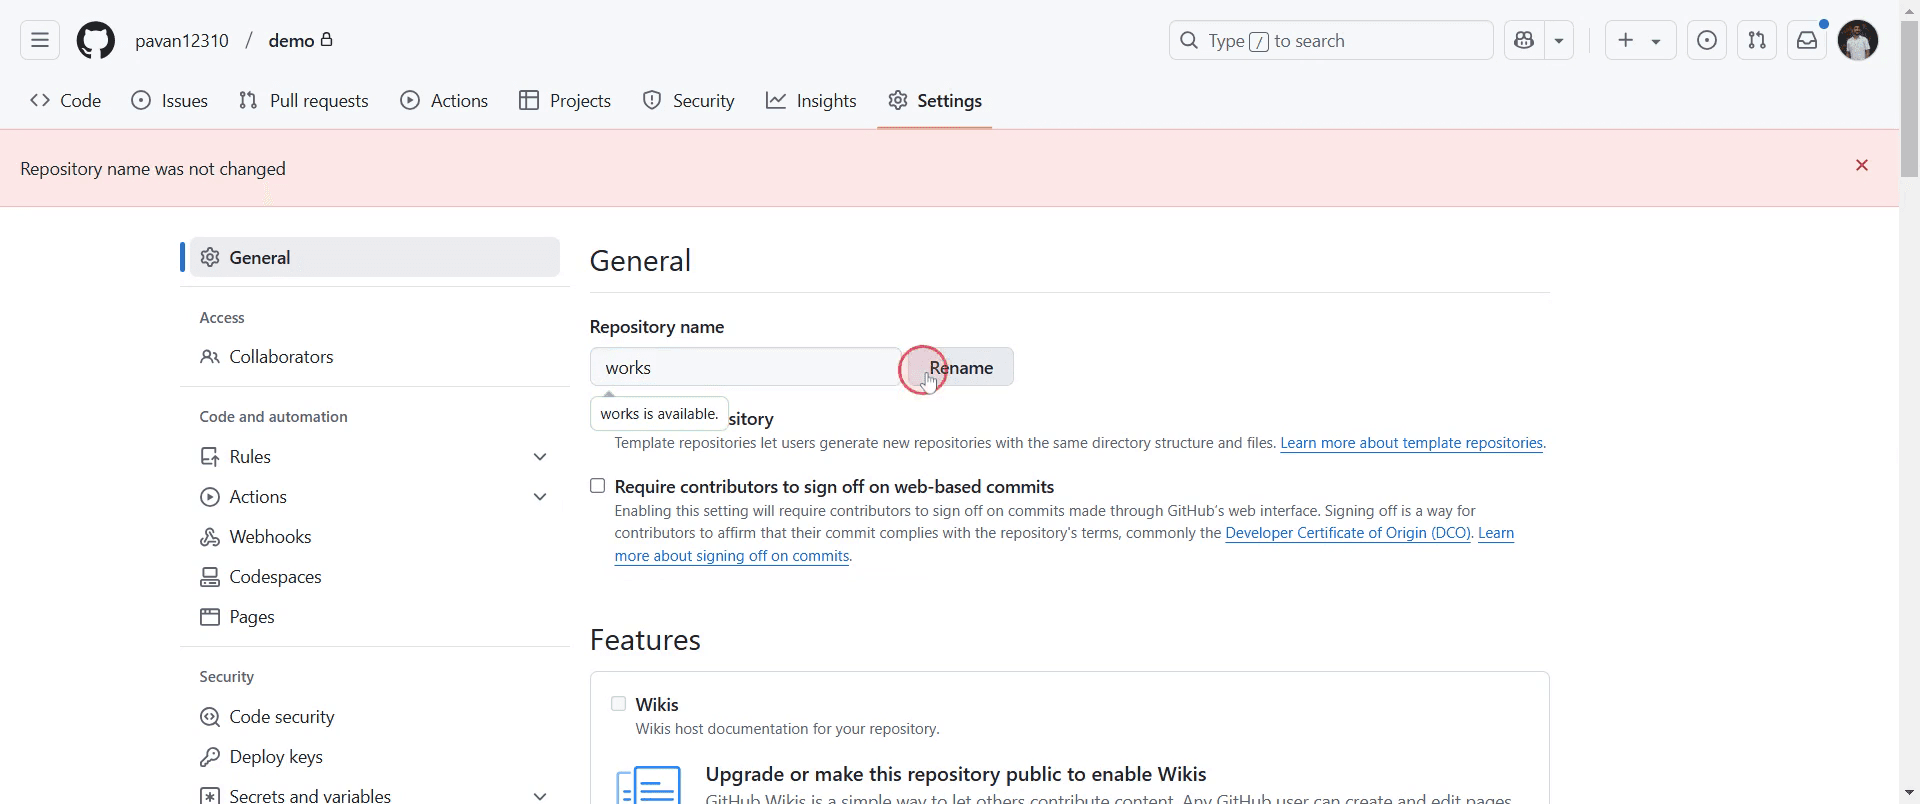The width and height of the screenshot is (1920, 804).
Task: Open Actions in settings sidebar
Action: (258, 497)
